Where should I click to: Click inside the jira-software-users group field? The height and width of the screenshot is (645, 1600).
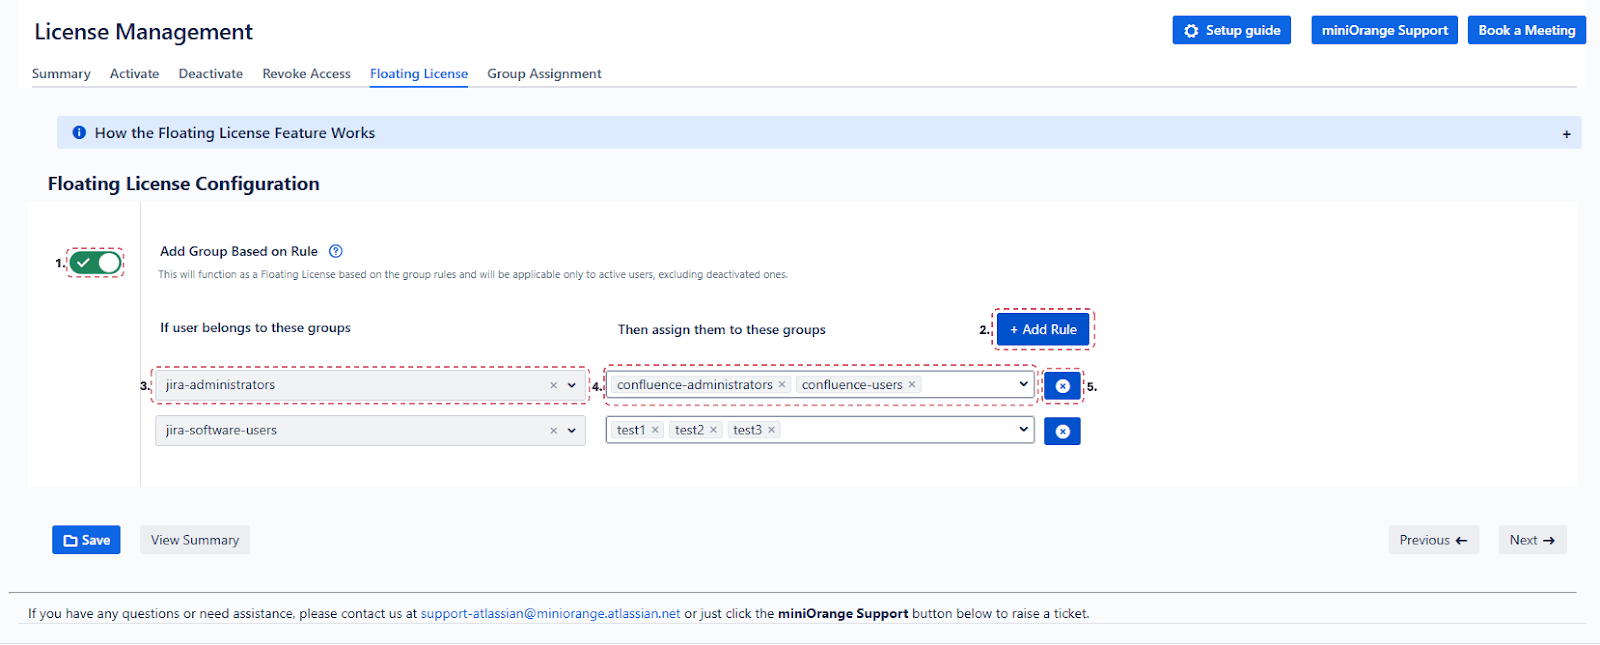click(x=370, y=431)
